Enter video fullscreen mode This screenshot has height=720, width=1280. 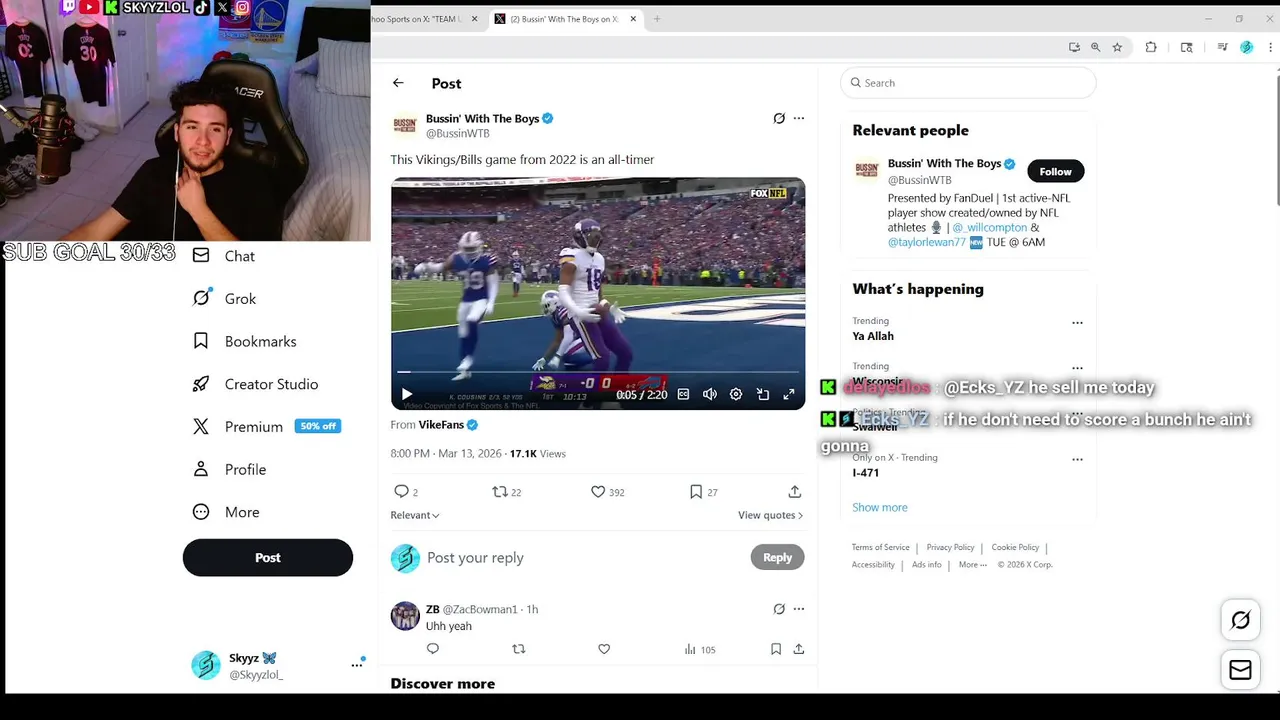tap(789, 395)
